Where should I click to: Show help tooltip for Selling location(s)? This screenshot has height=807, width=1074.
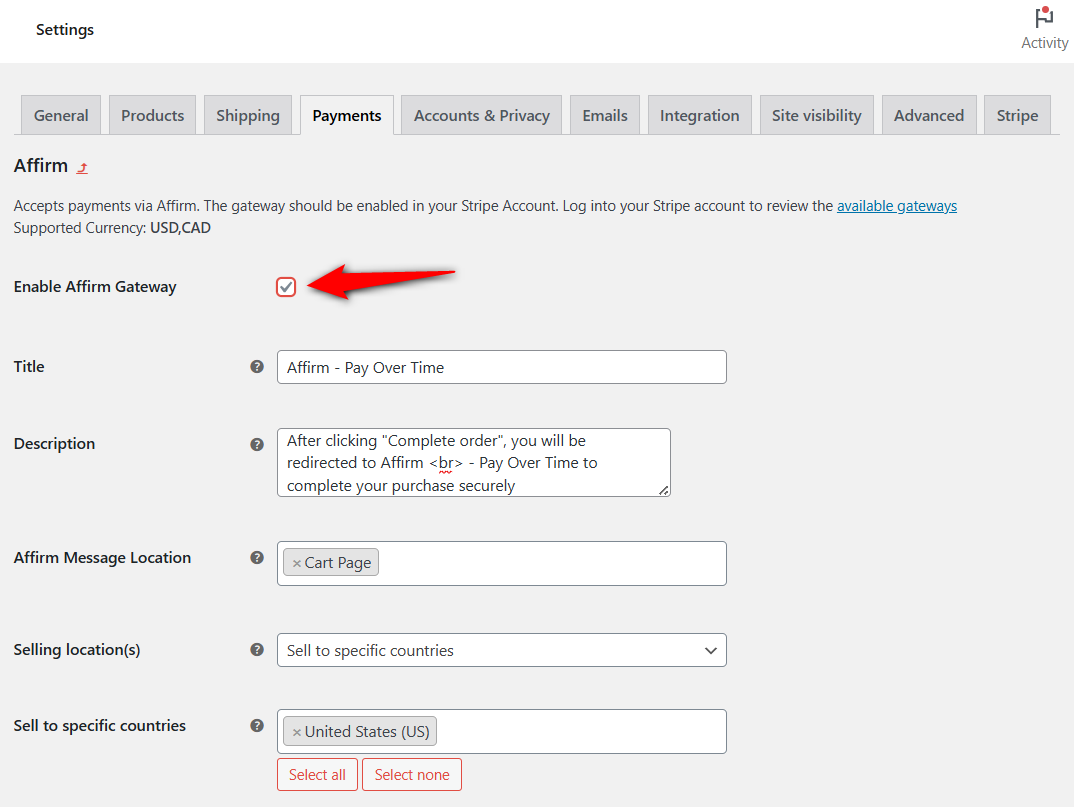(x=257, y=649)
